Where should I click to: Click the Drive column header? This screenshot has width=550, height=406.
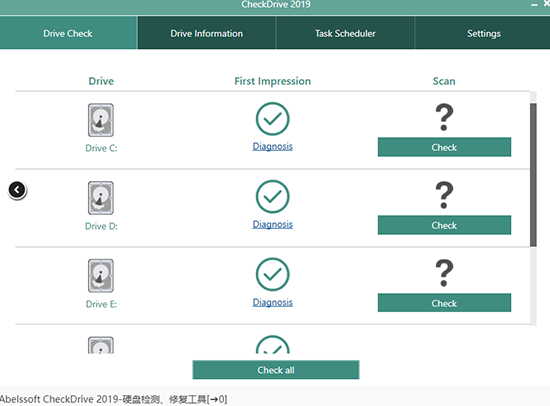(101, 81)
